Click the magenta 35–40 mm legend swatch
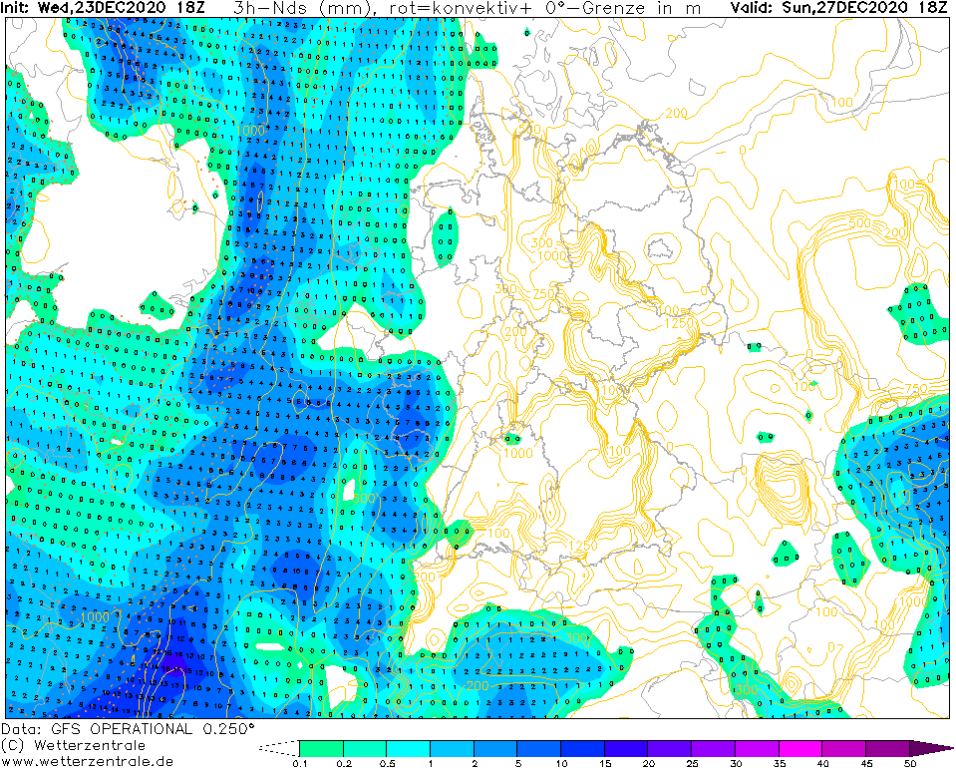The width and height of the screenshot is (956, 768). tap(800, 747)
